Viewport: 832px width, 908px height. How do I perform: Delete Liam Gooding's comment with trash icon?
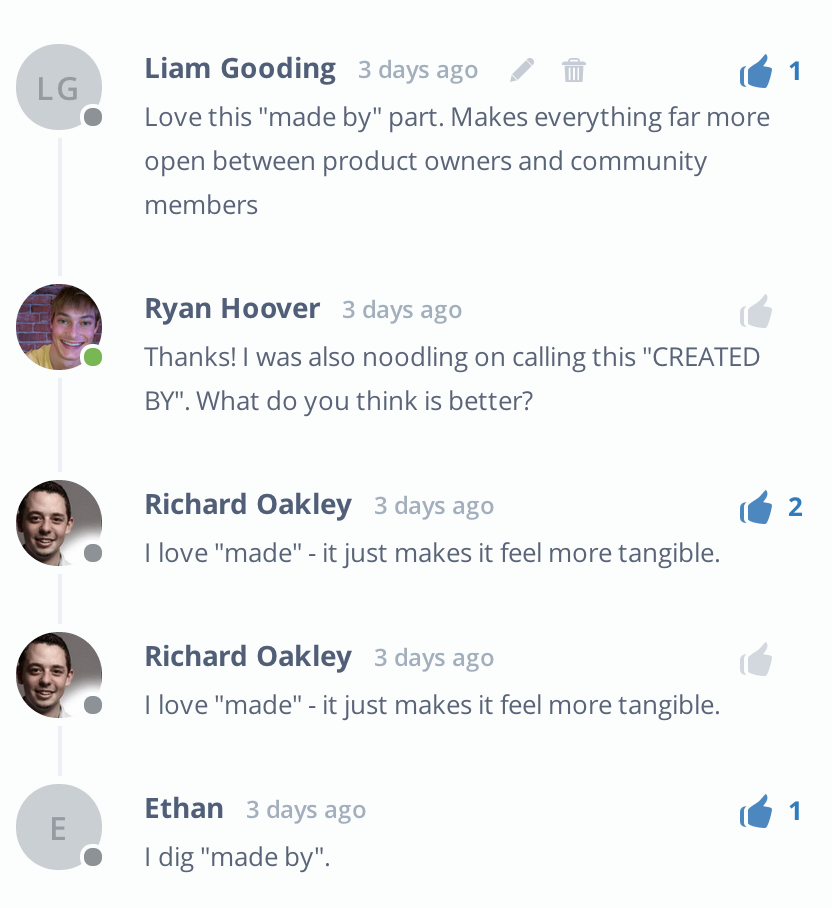(574, 70)
